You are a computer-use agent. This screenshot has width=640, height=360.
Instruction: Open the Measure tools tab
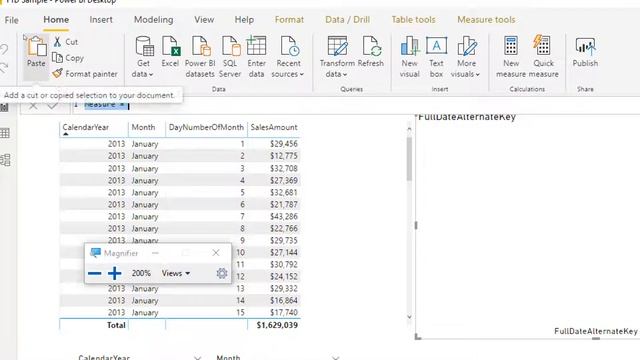pyautogui.click(x=486, y=20)
